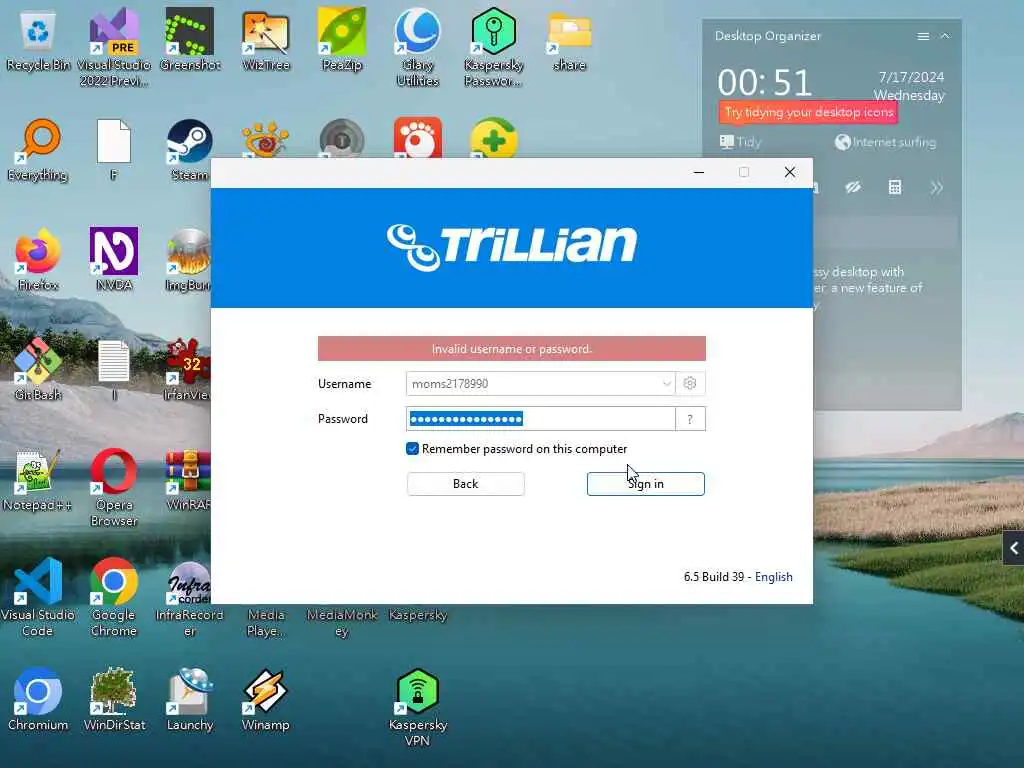Viewport: 1024px width, 768px height.
Task: Expand the Username dropdown arrow
Action: coord(666,383)
